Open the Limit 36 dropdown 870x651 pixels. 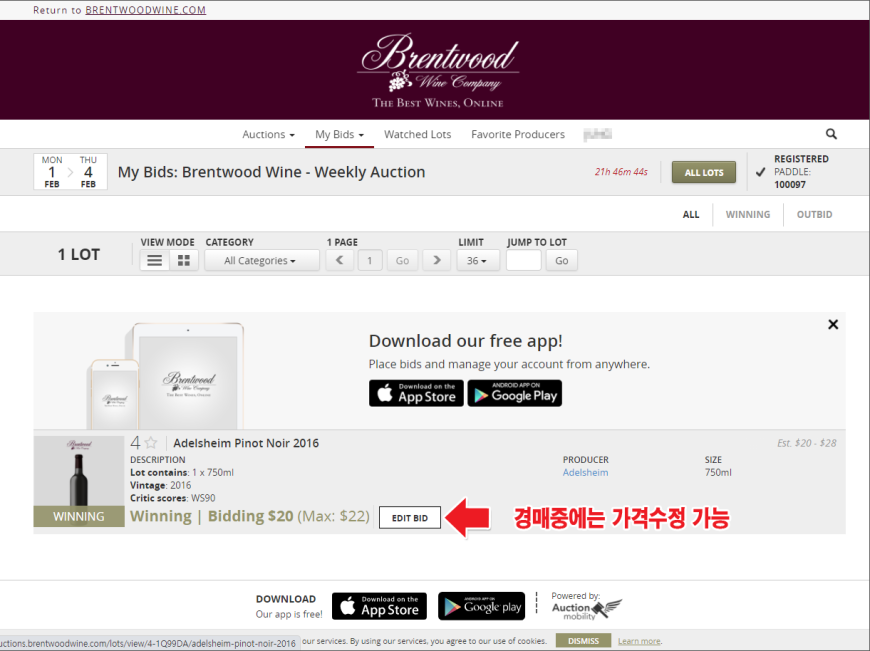[478, 260]
